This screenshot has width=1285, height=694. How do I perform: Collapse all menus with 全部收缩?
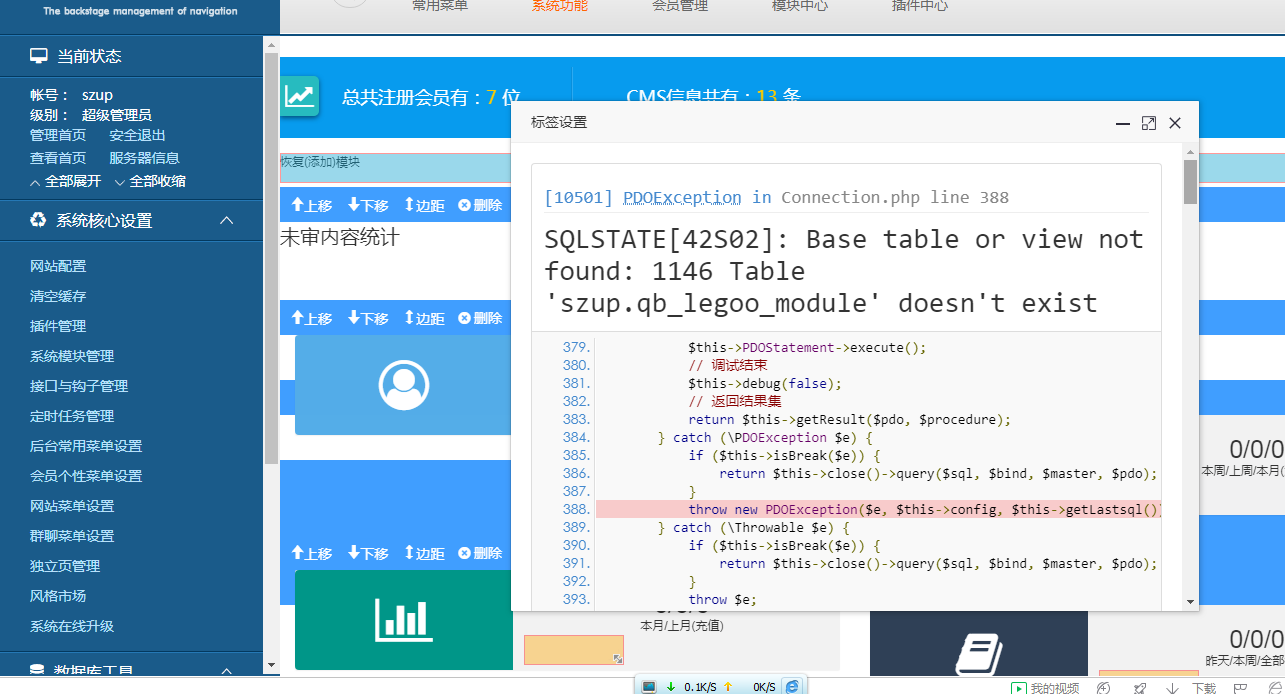pyautogui.click(x=150, y=181)
